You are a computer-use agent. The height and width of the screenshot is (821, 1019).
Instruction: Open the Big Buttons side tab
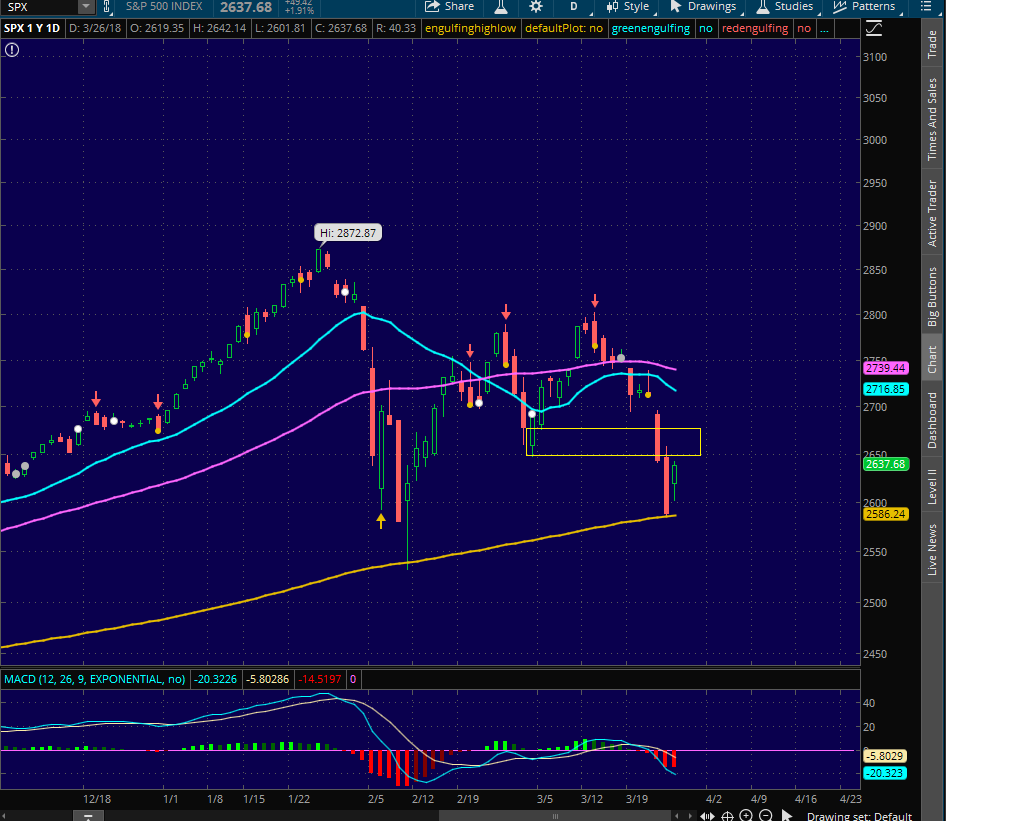[932, 296]
